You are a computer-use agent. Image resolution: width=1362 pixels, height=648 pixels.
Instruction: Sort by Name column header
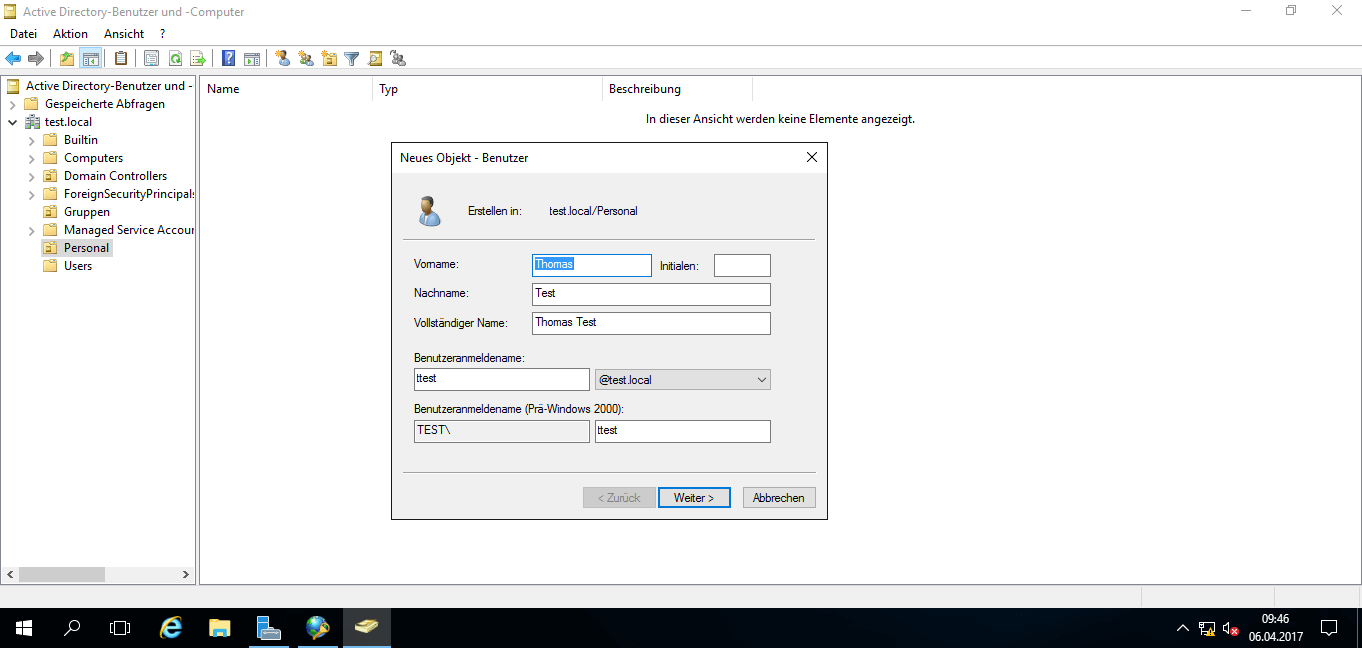pos(286,89)
